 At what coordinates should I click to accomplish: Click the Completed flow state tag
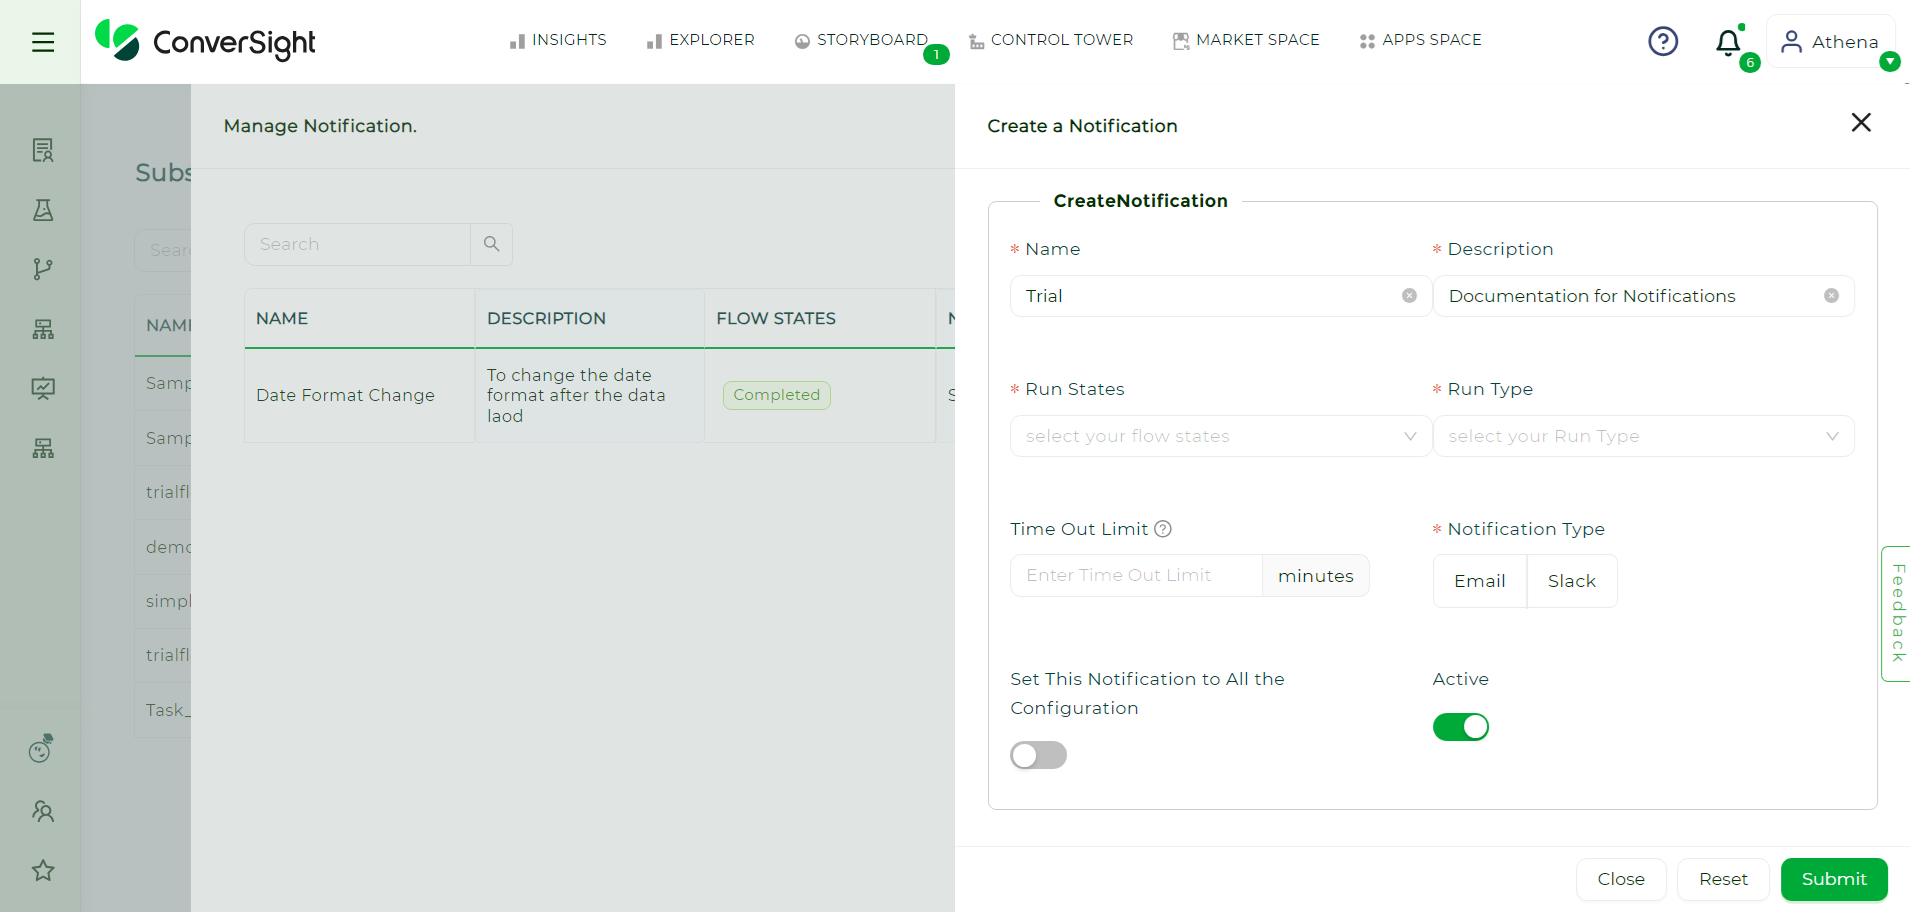click(776, 395)
